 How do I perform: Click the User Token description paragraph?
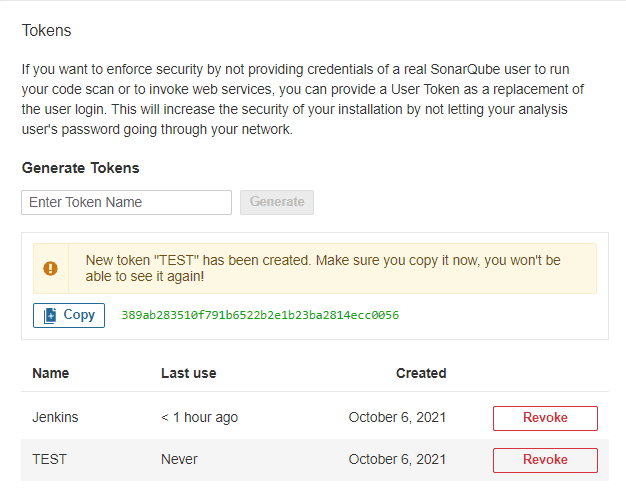click(x=305, y=100)
